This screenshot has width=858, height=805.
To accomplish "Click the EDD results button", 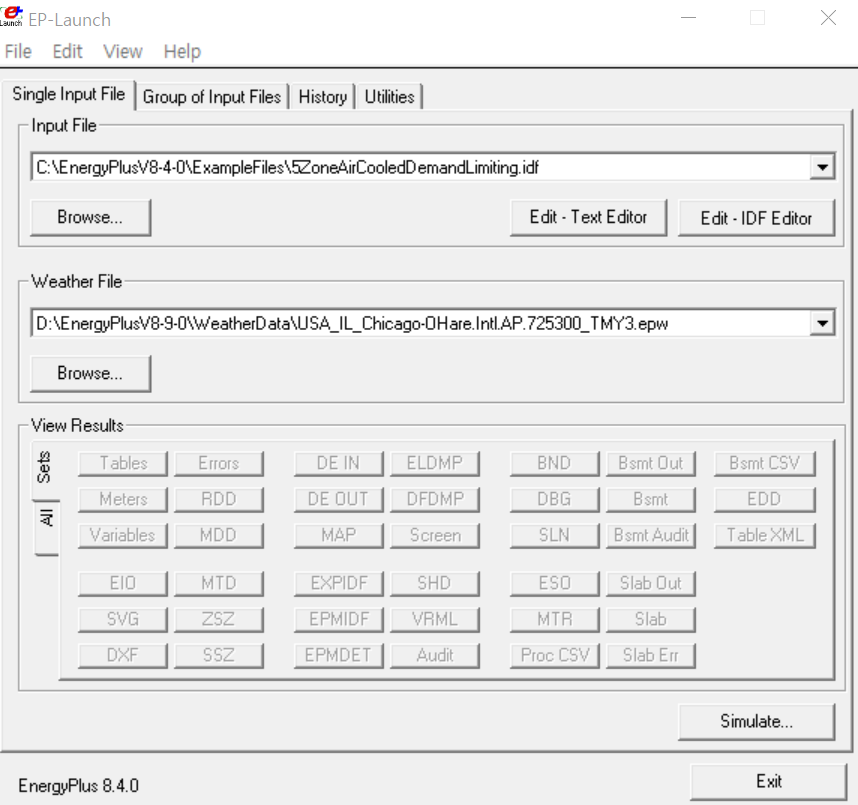I will 764,499.
